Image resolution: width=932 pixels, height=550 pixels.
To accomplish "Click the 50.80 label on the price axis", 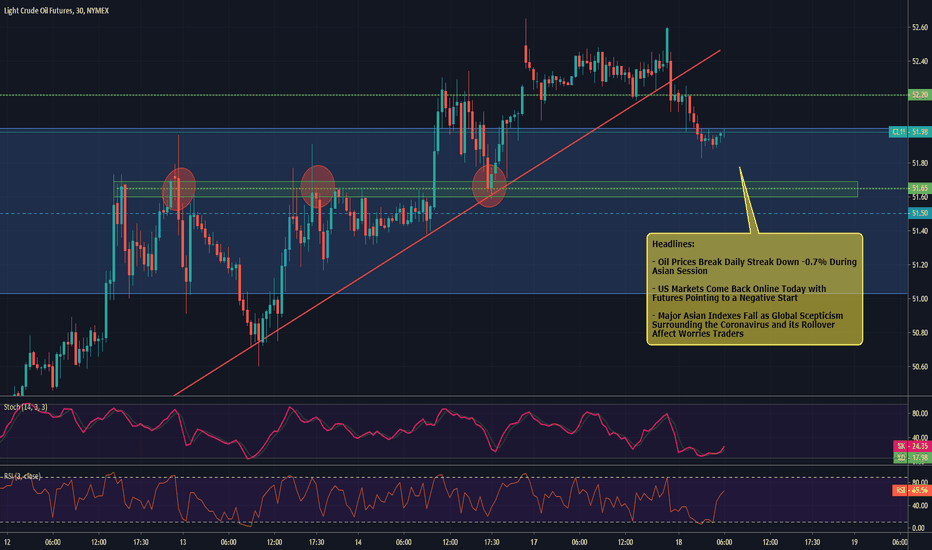I will tap(920, 332).
